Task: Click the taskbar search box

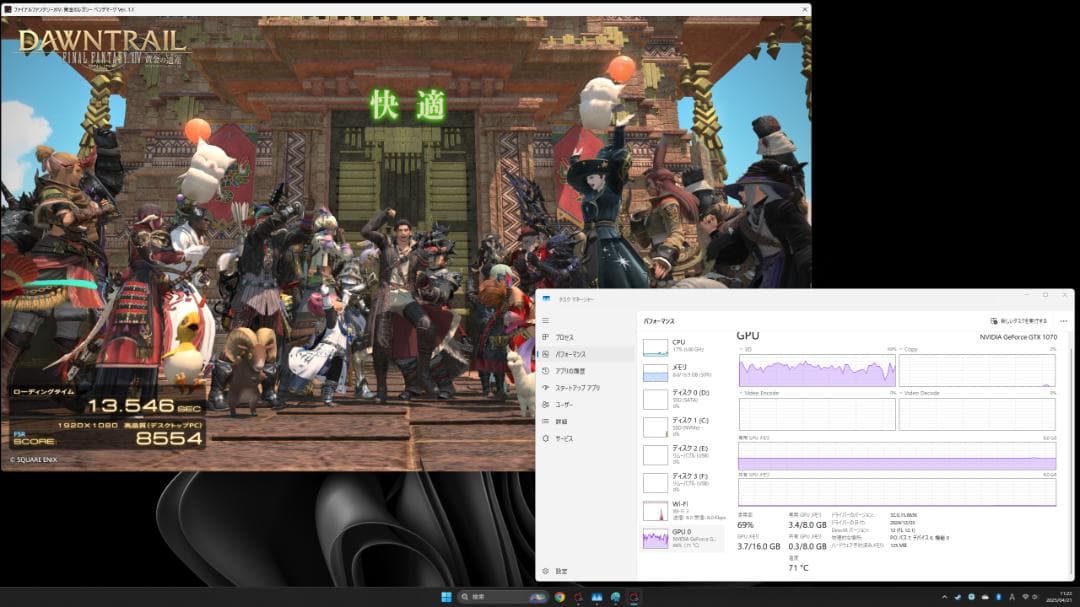Action: (x=500, y=597)
